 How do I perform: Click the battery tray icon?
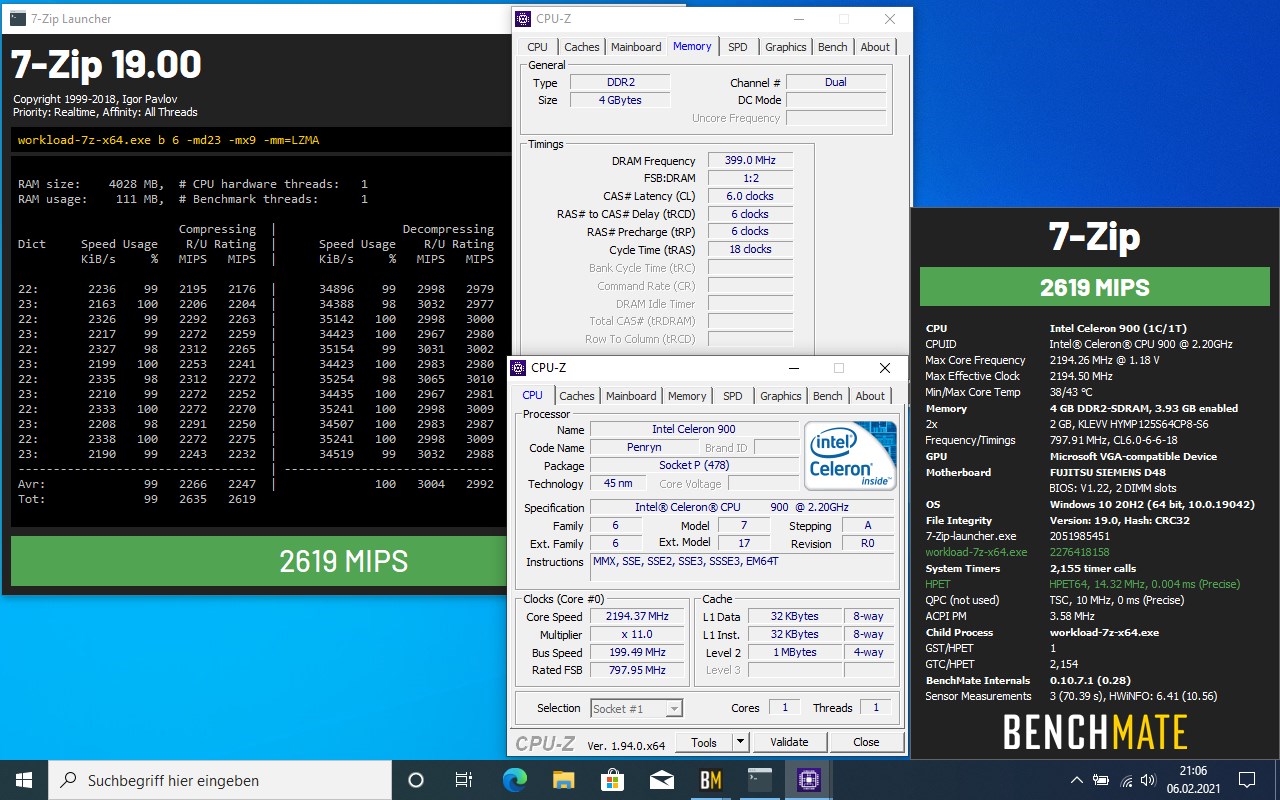tap(1101, 780)
